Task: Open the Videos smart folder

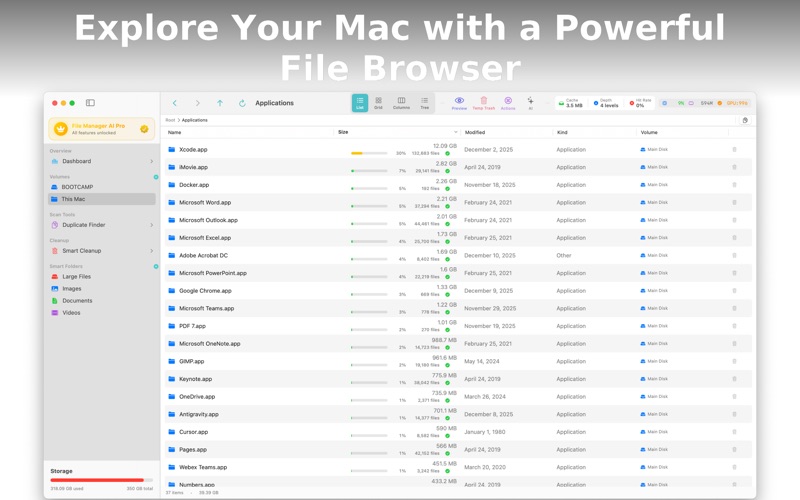Action: tap(102, 313)
